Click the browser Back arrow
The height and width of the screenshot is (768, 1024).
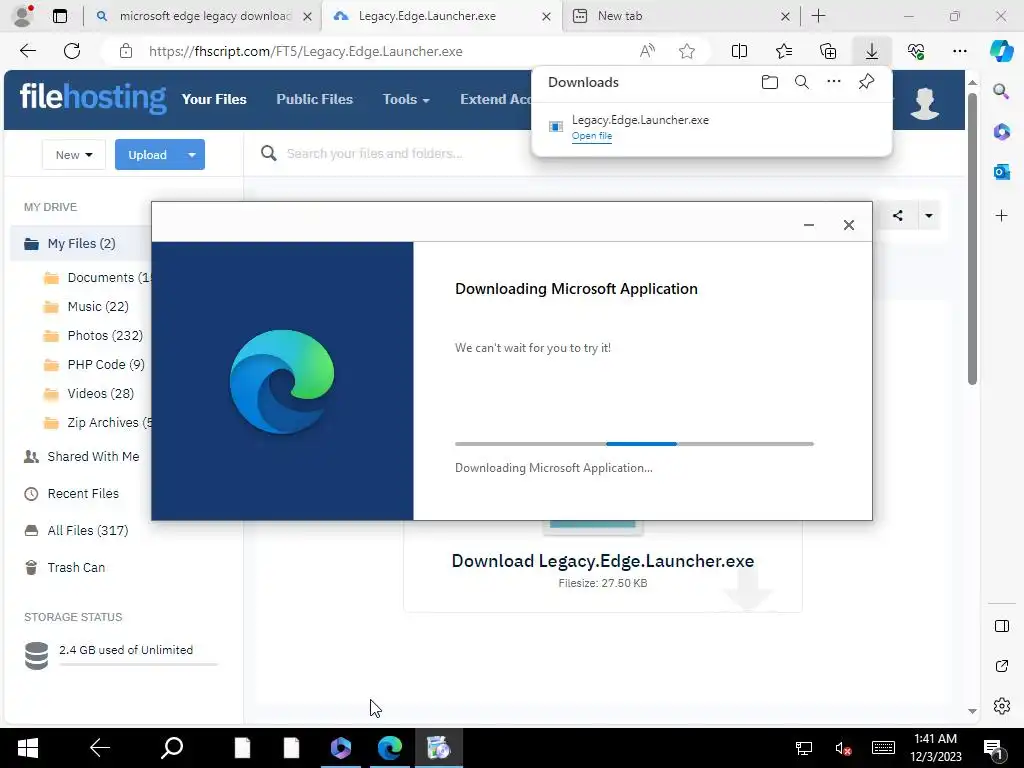click(x=28, y=51)
